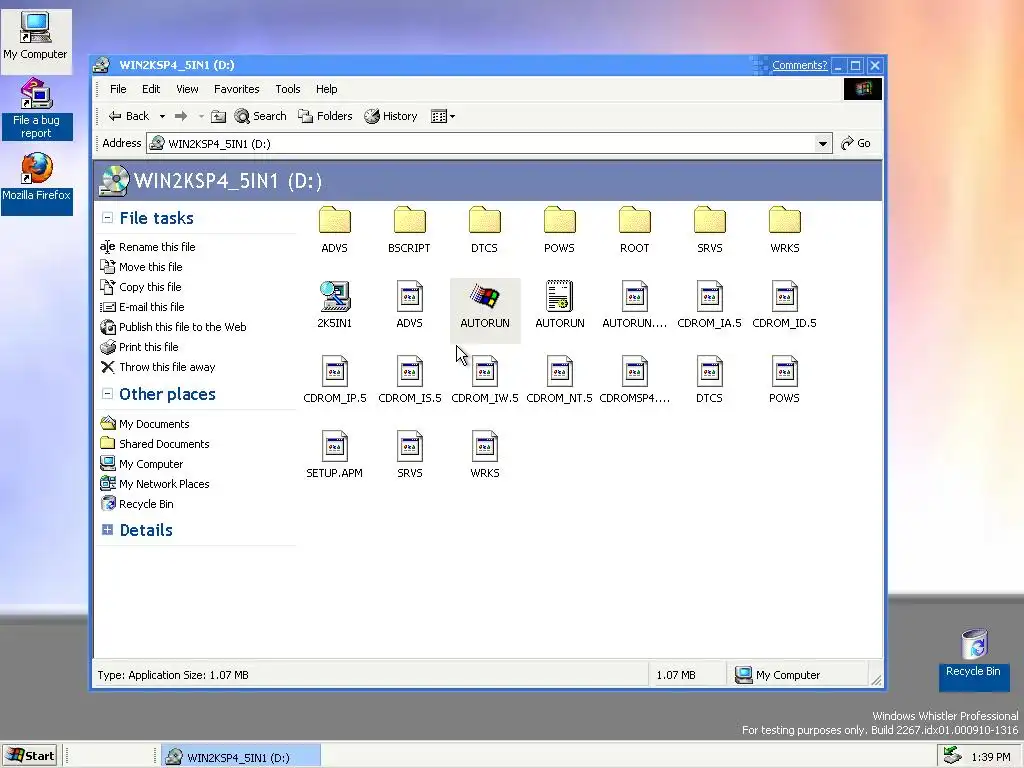Toggle the Folders pane
1024x768 pixels.
pos(325,116)
